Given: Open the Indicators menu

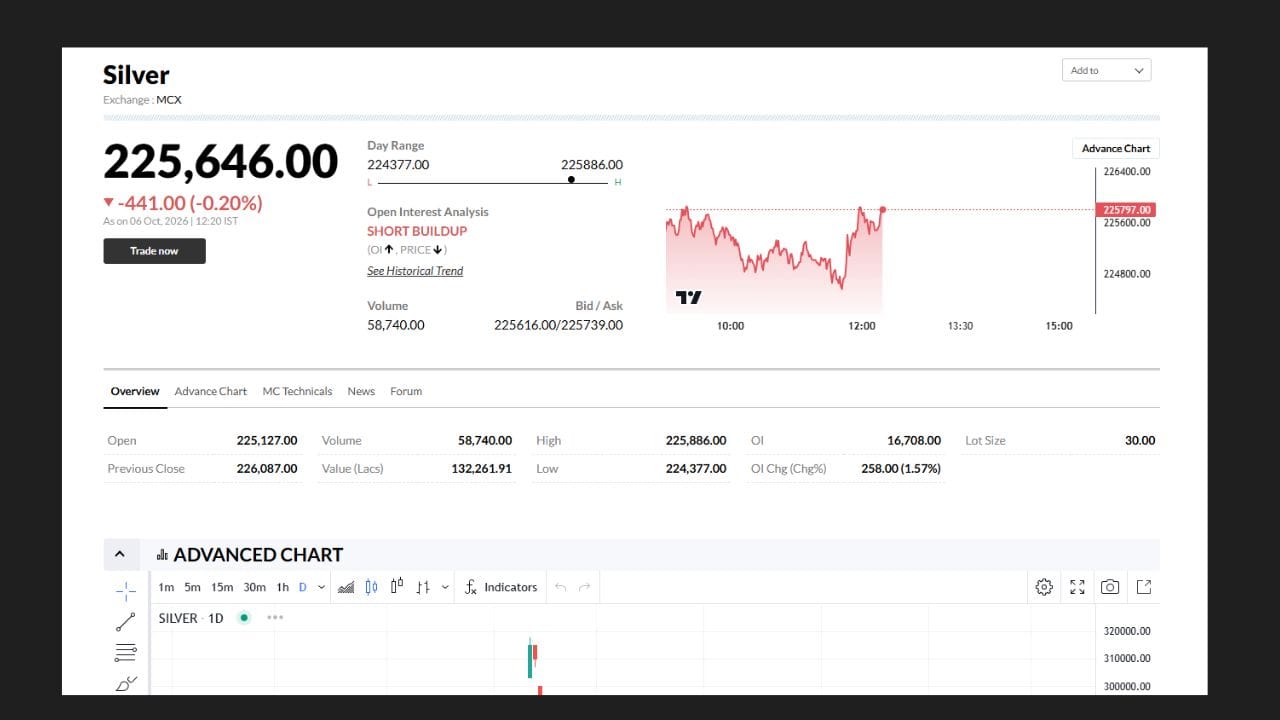Looking at the screenshot, I should click(x=501, y=587).
